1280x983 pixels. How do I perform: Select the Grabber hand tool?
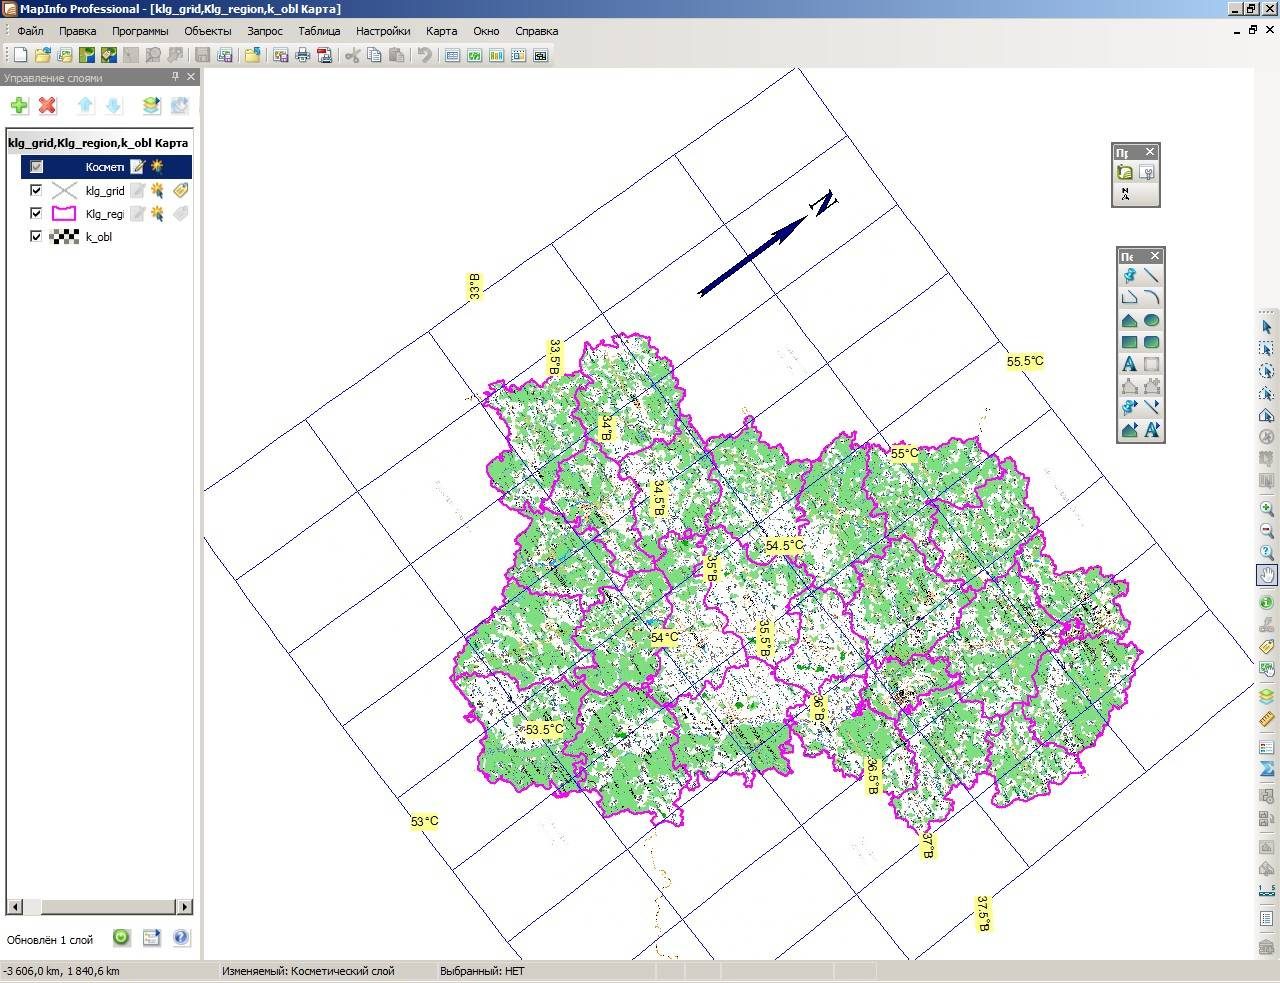1267,575
